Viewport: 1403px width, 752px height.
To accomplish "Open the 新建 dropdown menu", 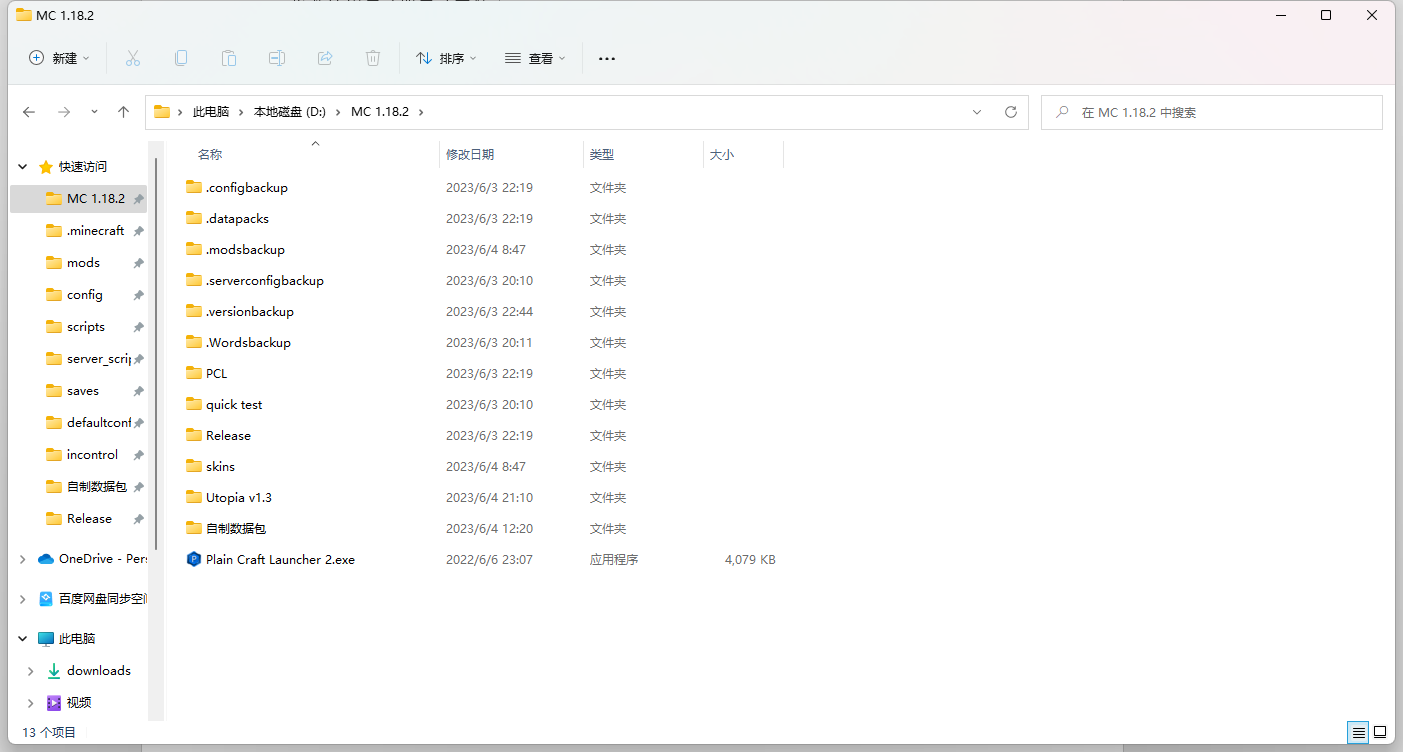I will pyautogui.click(x=59, y=58).
